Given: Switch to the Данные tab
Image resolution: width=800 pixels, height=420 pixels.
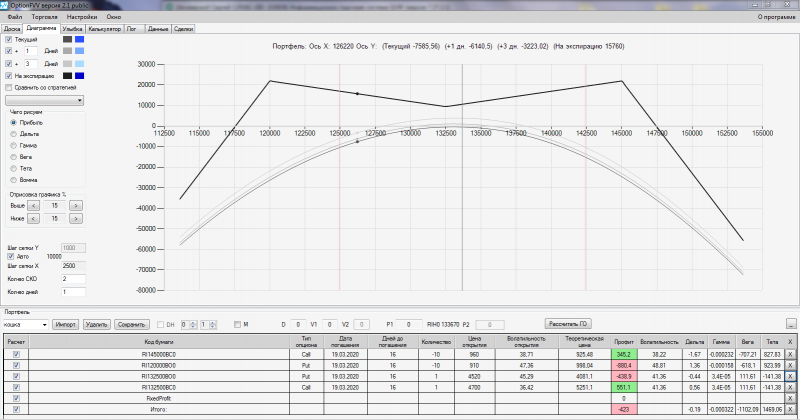Looking at the screenshot, I should [158, 29].
